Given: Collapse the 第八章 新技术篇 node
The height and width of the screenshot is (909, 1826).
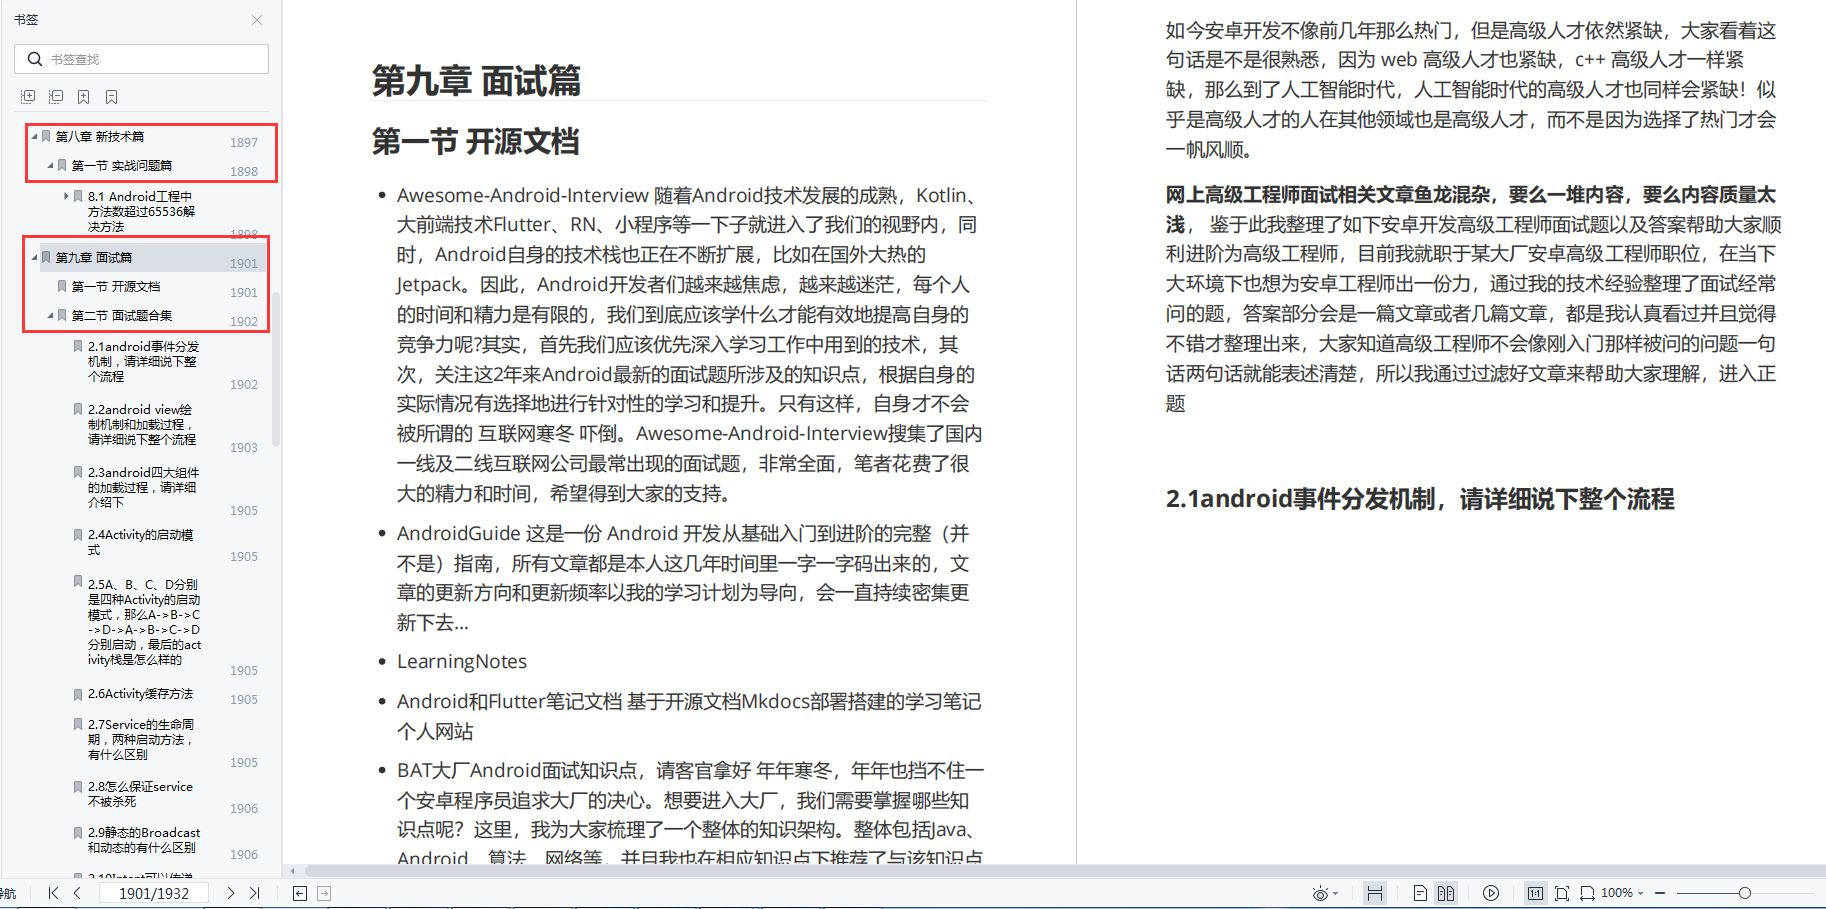Looking at the screenshot, I should coord(34,136).
